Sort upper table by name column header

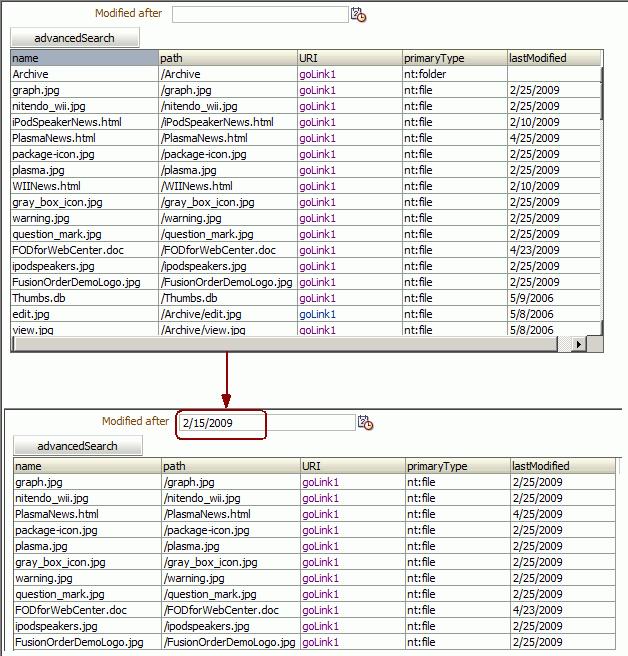coord(85,58)
